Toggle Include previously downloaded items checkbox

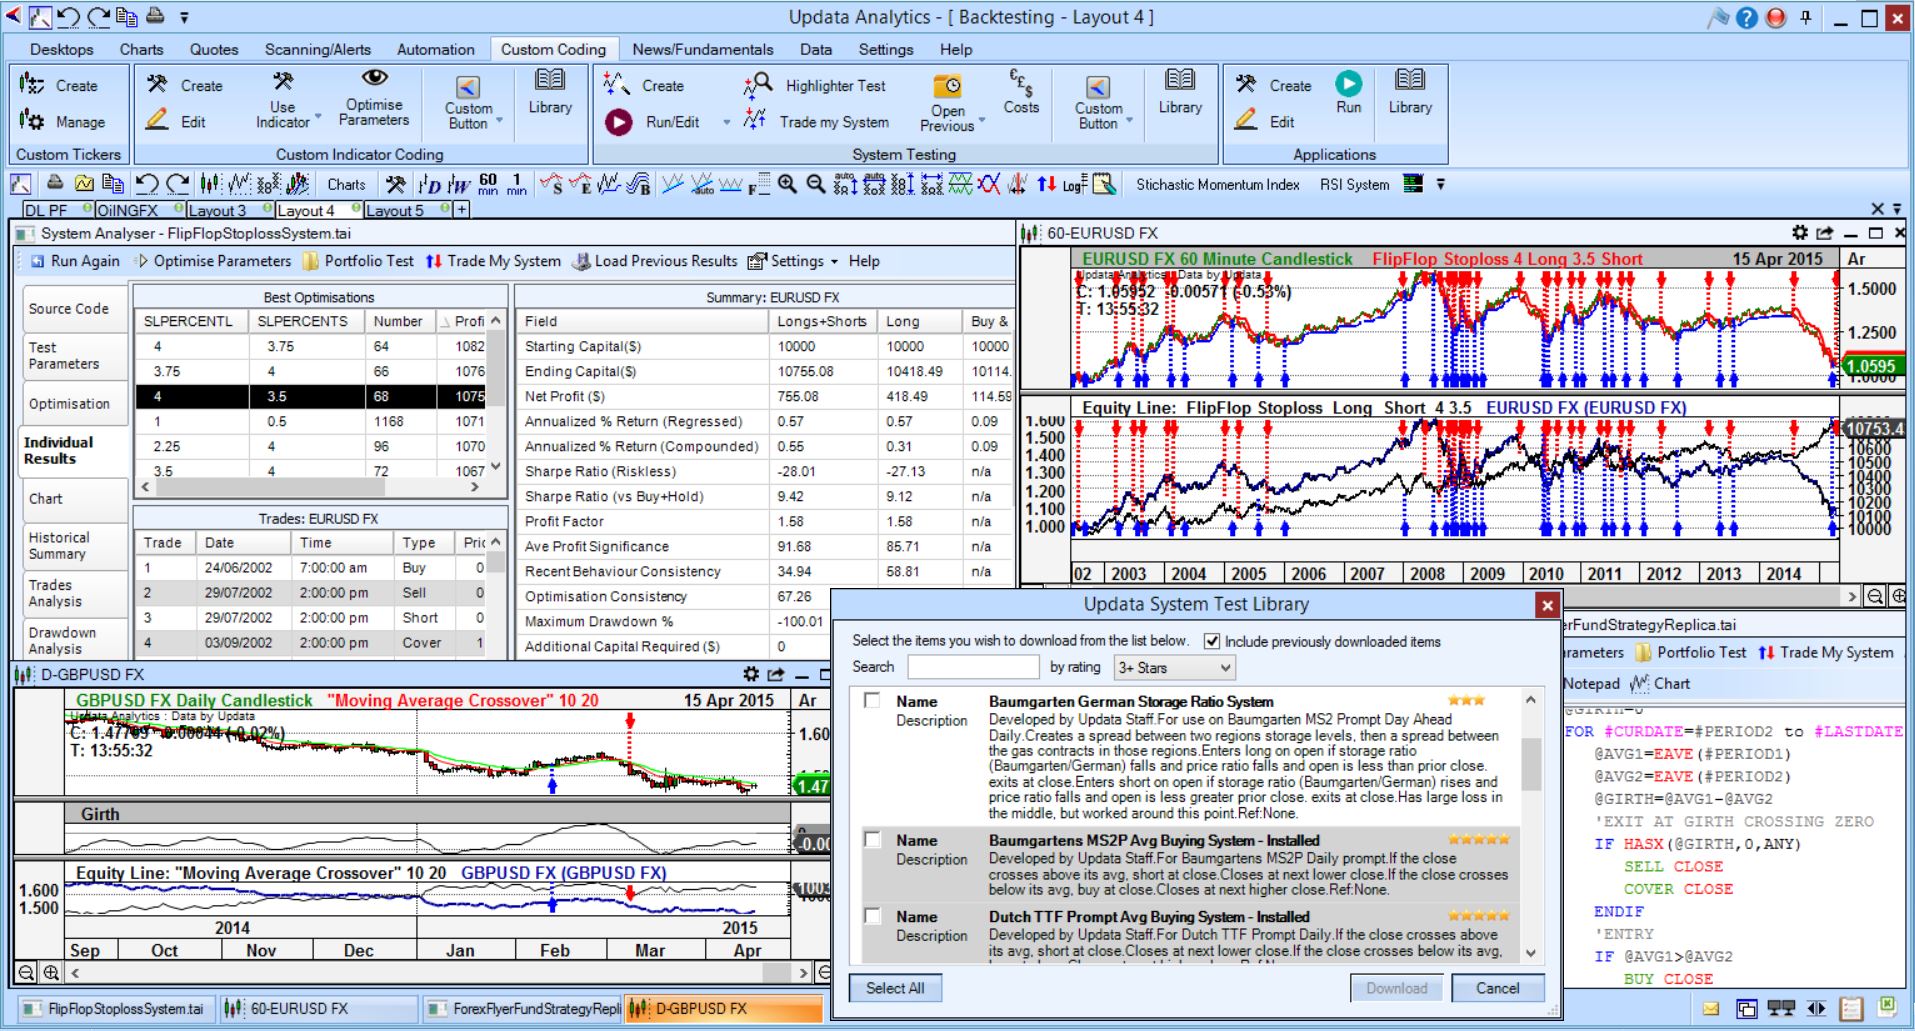[1212, 641]
